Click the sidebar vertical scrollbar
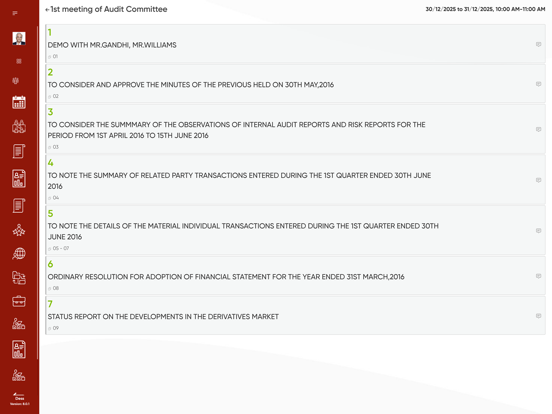 tap(37, 193)
